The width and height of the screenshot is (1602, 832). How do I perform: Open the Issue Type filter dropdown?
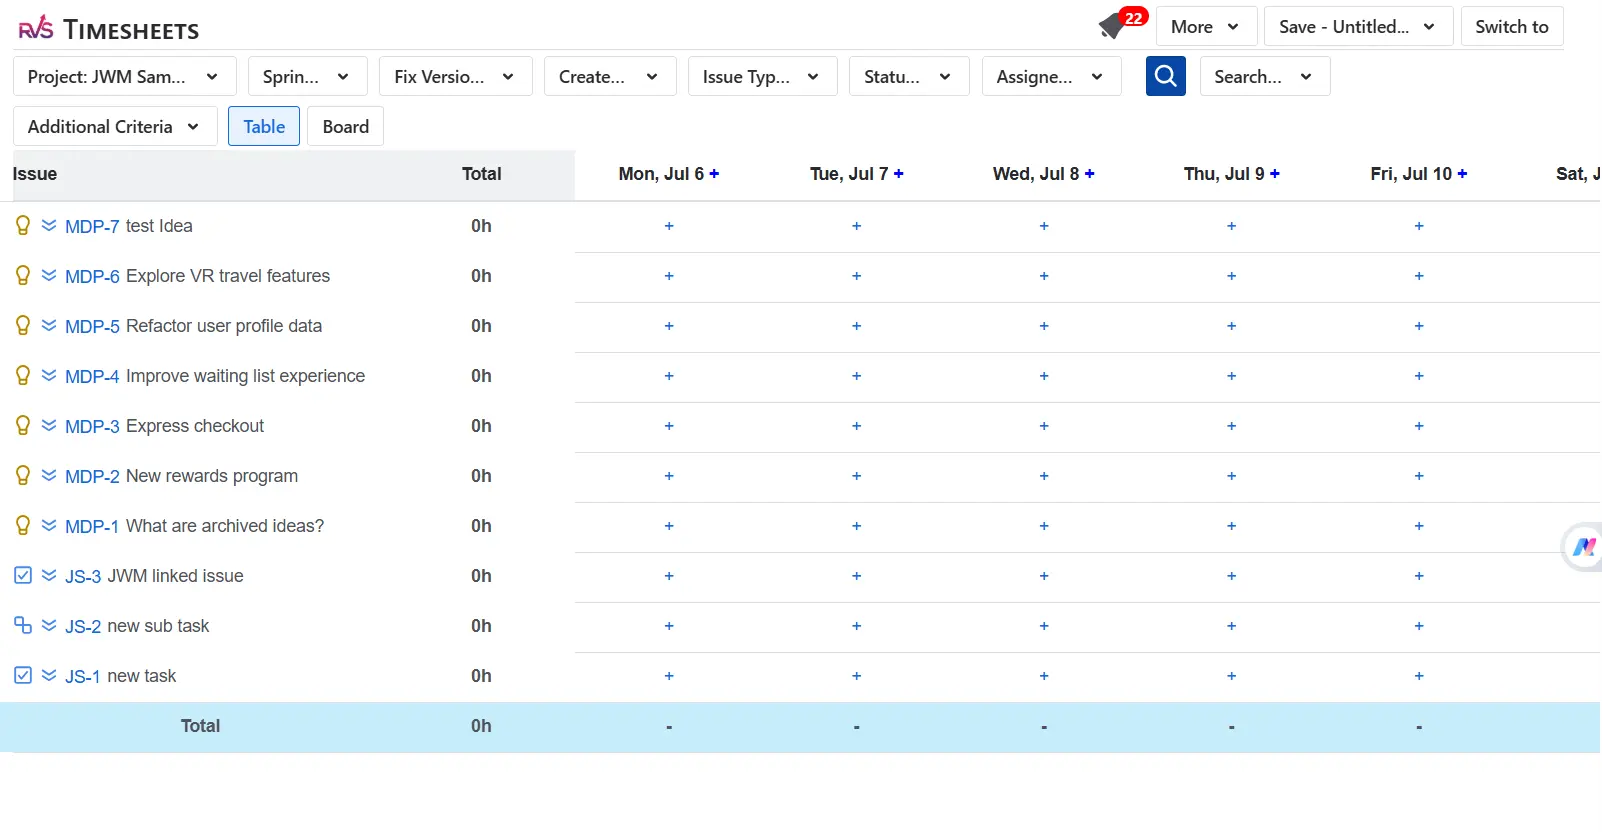point(762,76)
